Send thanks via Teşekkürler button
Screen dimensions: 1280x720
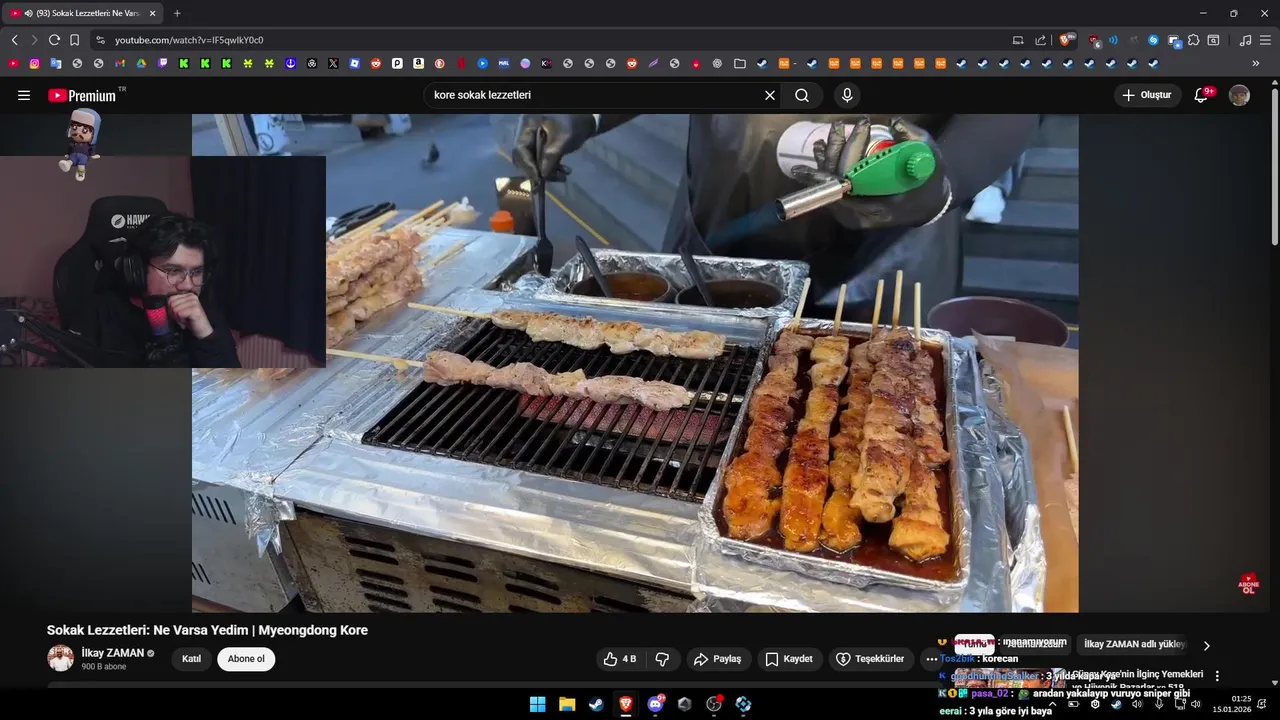[x=870, y=659]
